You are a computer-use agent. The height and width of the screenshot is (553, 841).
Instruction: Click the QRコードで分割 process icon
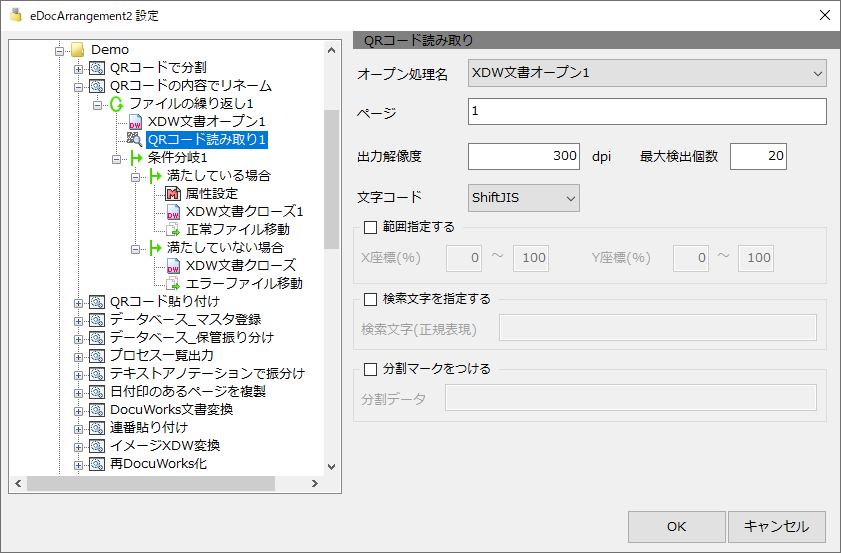tap(97, 68)
